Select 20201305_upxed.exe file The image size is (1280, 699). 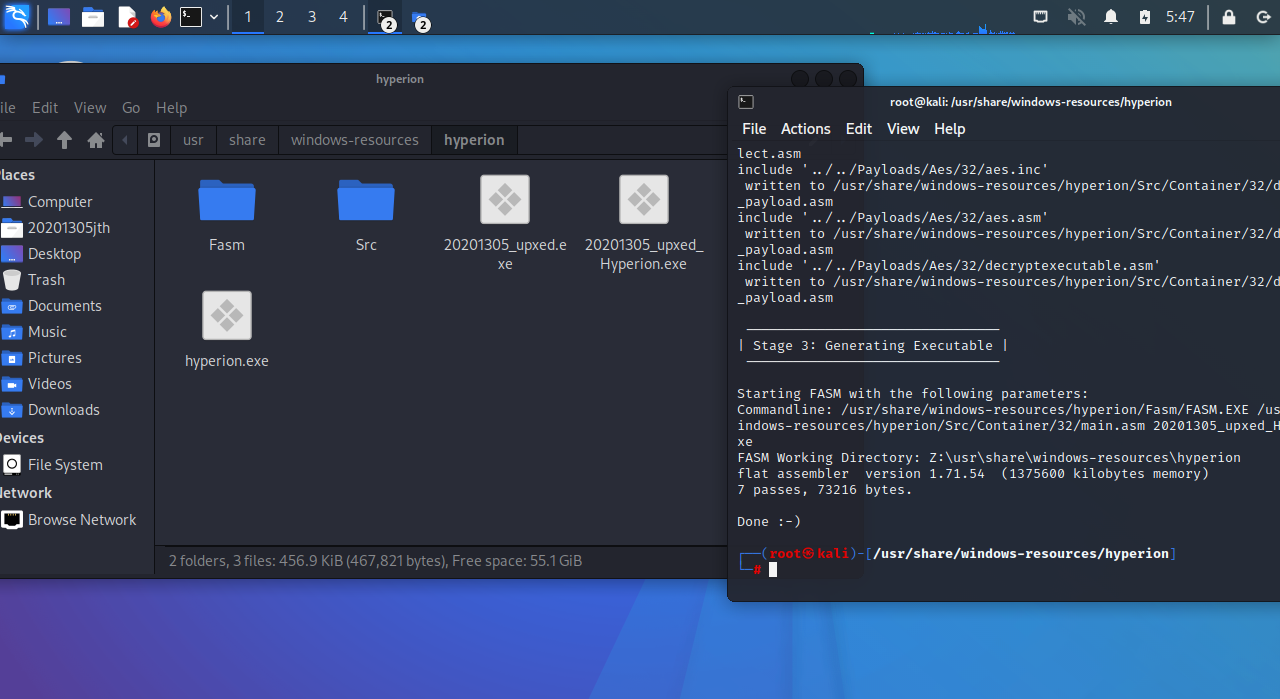click(x=505, y=222)
